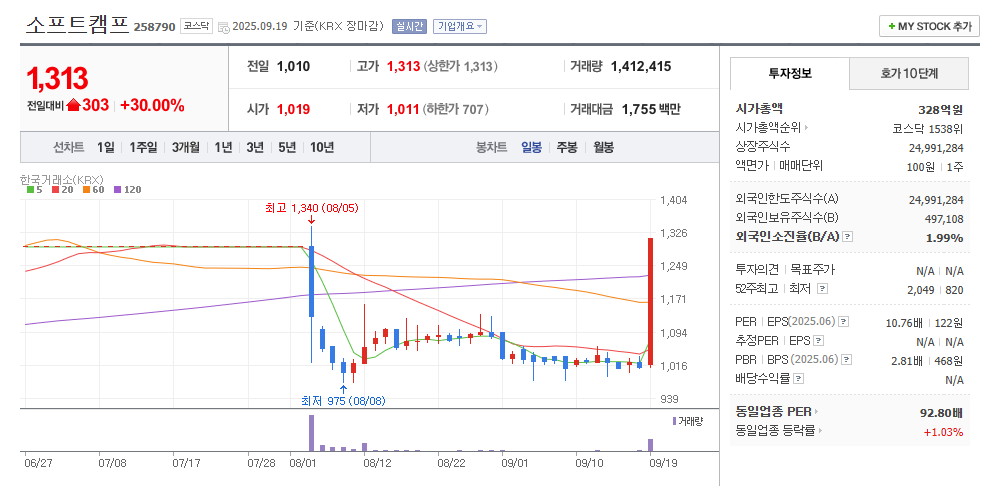Click the 외국인보유주식수(B) value 497,108
985x486 pixels.
(942, 219)
